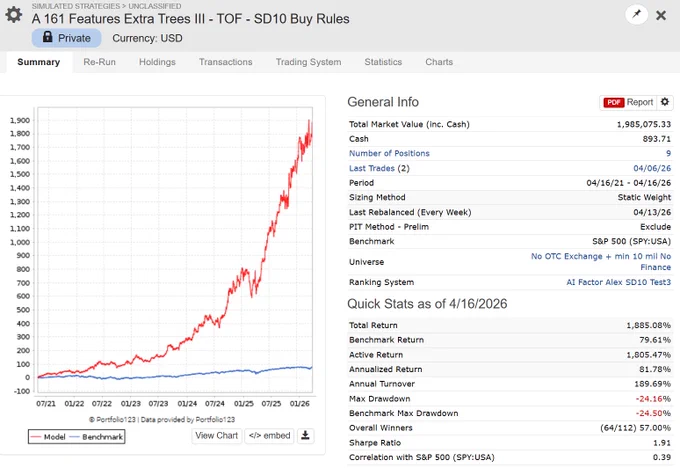This screenshot has height=468, width=680.
Task: Select the Cash value 893.71
Action: tap(657, 139)
